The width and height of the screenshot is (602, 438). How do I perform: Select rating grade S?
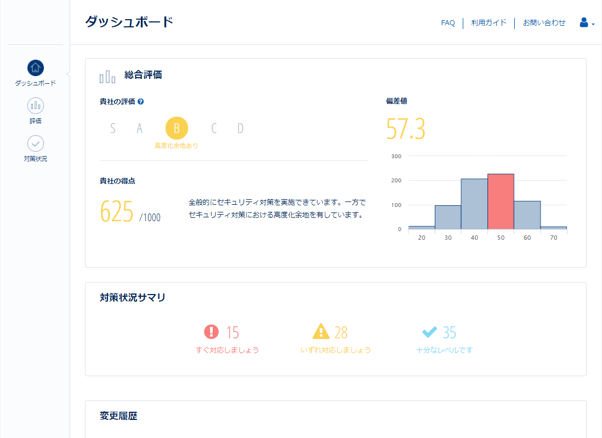tap(113, 128)
